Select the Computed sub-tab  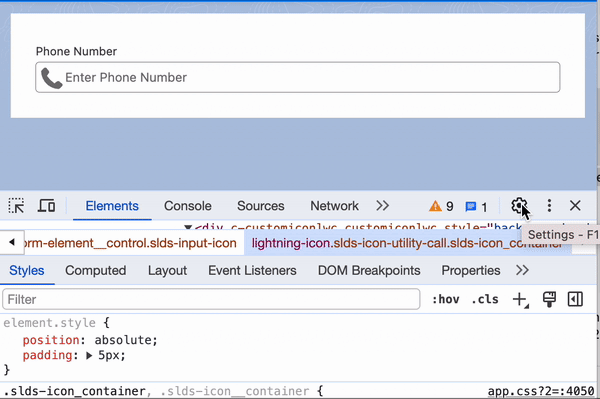(x=96, y=270)
